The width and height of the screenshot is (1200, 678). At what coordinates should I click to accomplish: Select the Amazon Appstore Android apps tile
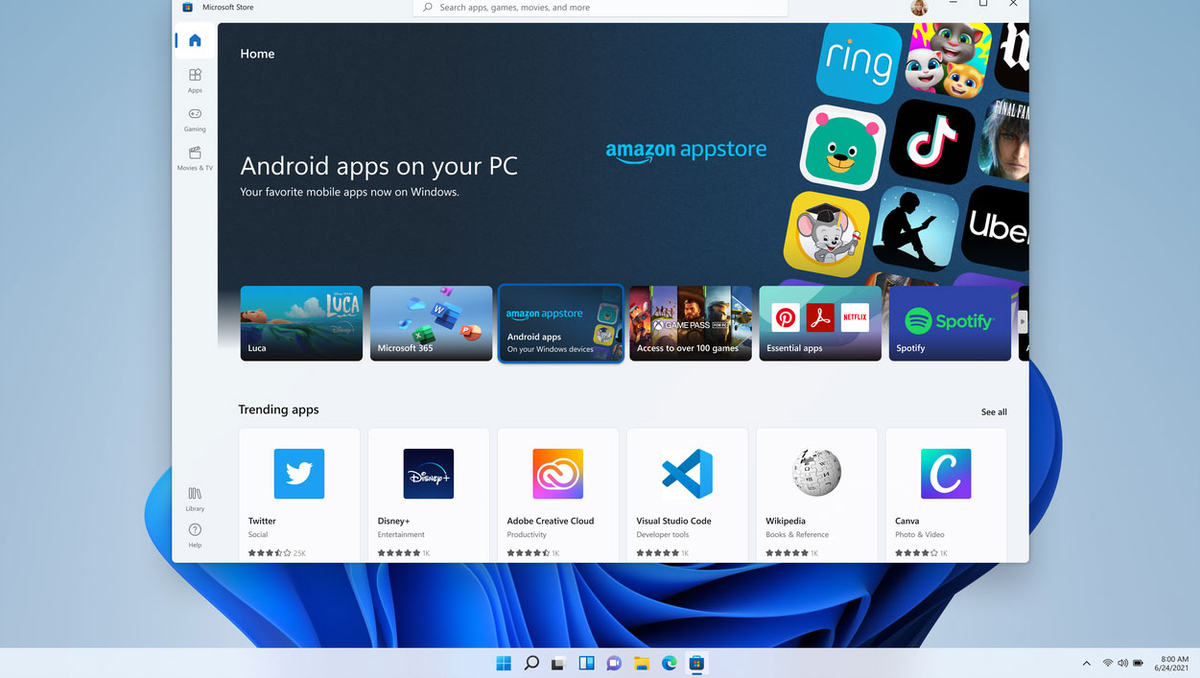pos(561,323)
